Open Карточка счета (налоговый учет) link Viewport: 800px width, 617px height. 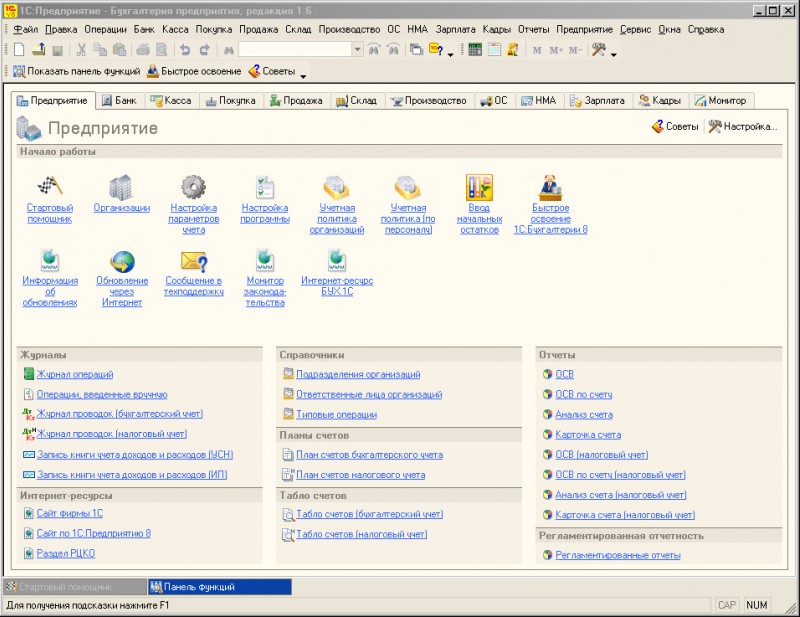[625, 515]
